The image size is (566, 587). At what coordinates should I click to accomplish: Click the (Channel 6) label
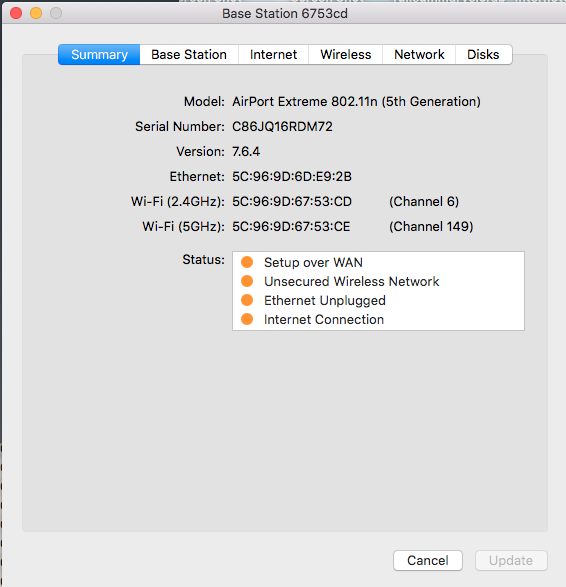coord(424,202)
